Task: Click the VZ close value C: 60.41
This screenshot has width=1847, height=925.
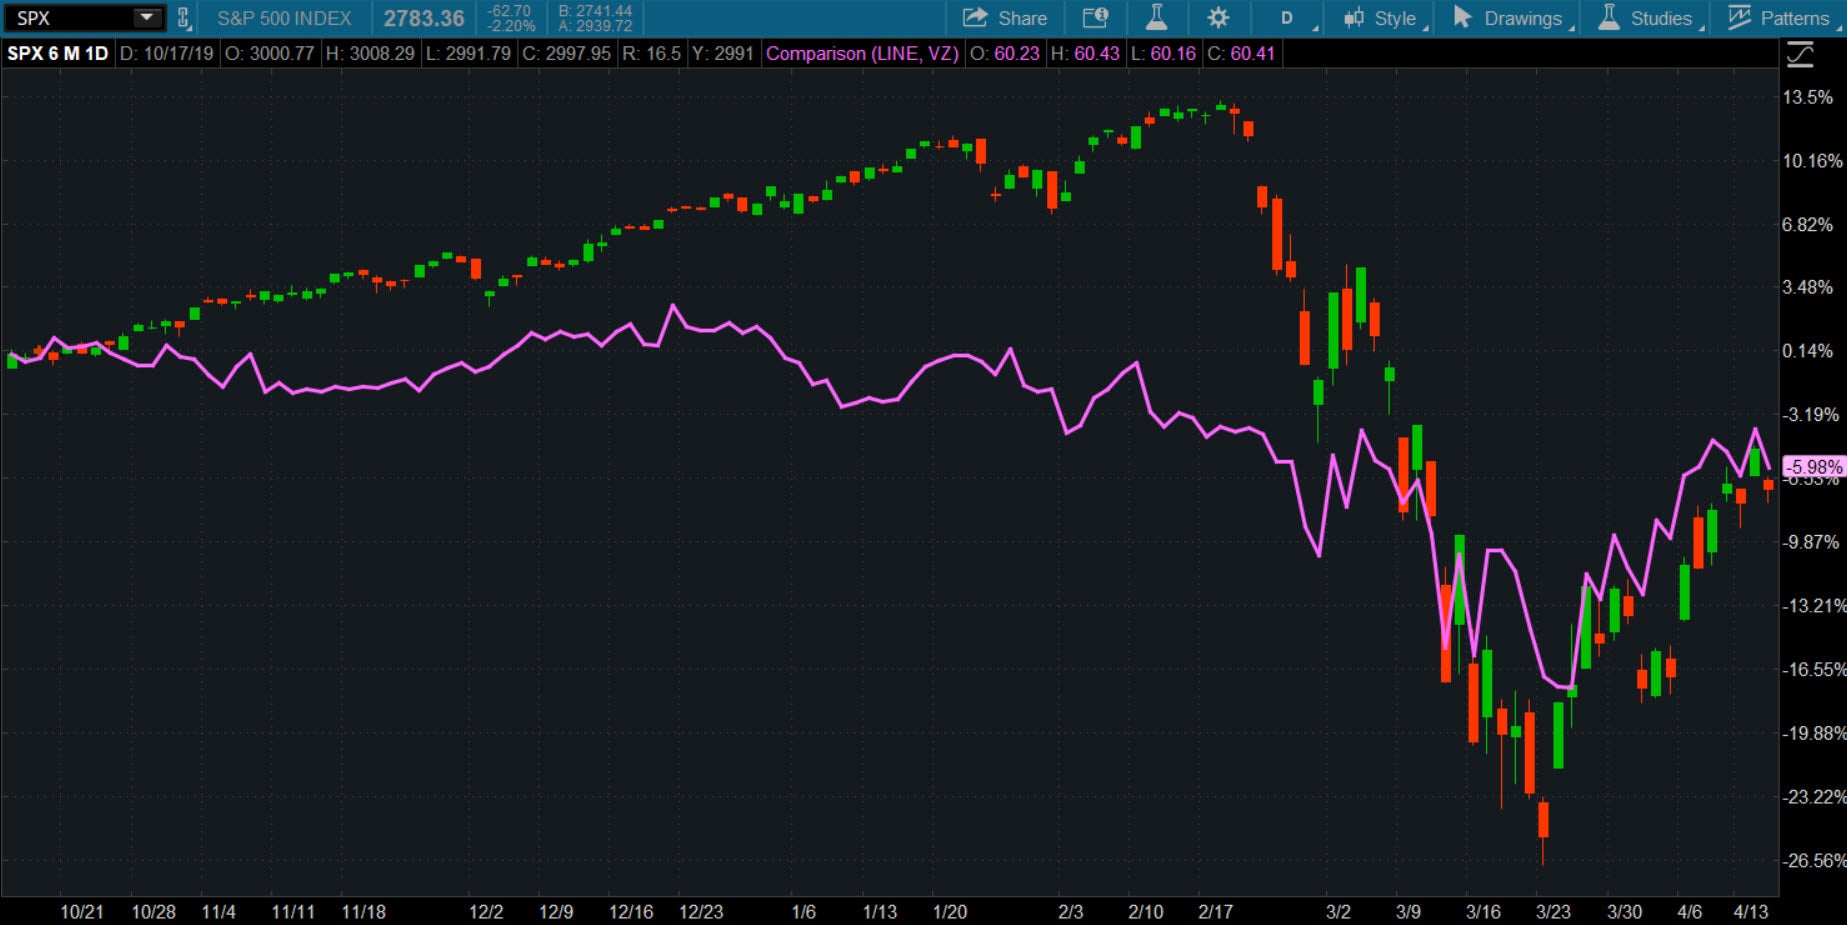Action: point(1241,53)
